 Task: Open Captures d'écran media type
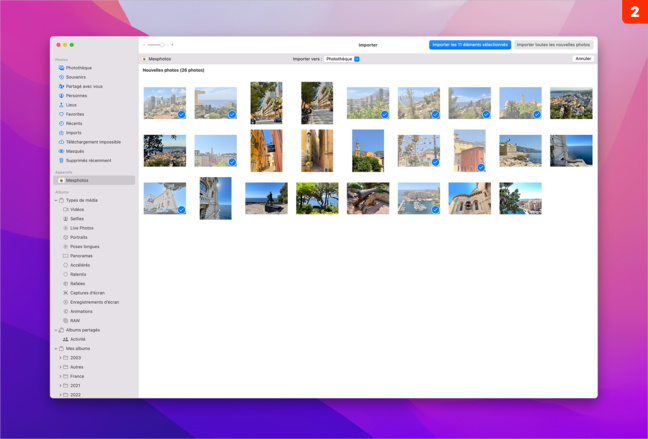[x=87, y=293]
